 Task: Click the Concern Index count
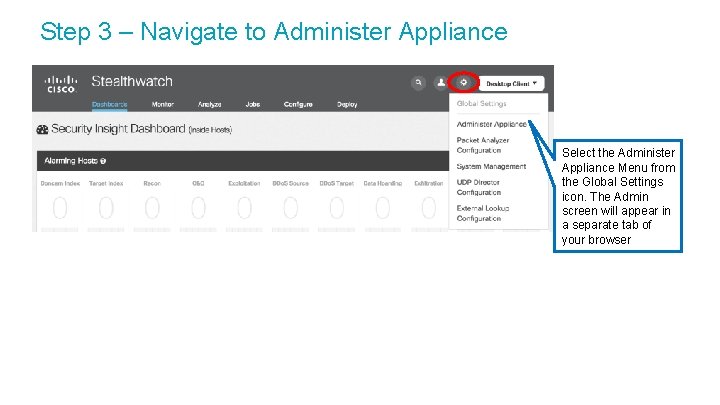click(x=60, y=208)
